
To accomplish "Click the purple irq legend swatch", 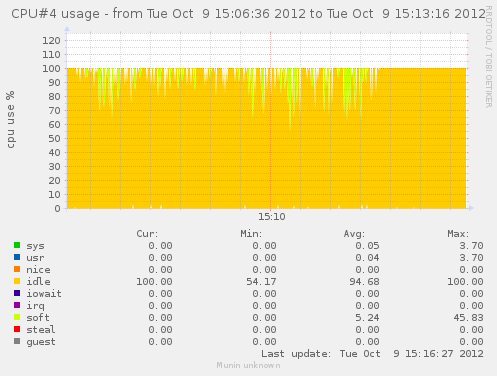I will pos(17,305).
